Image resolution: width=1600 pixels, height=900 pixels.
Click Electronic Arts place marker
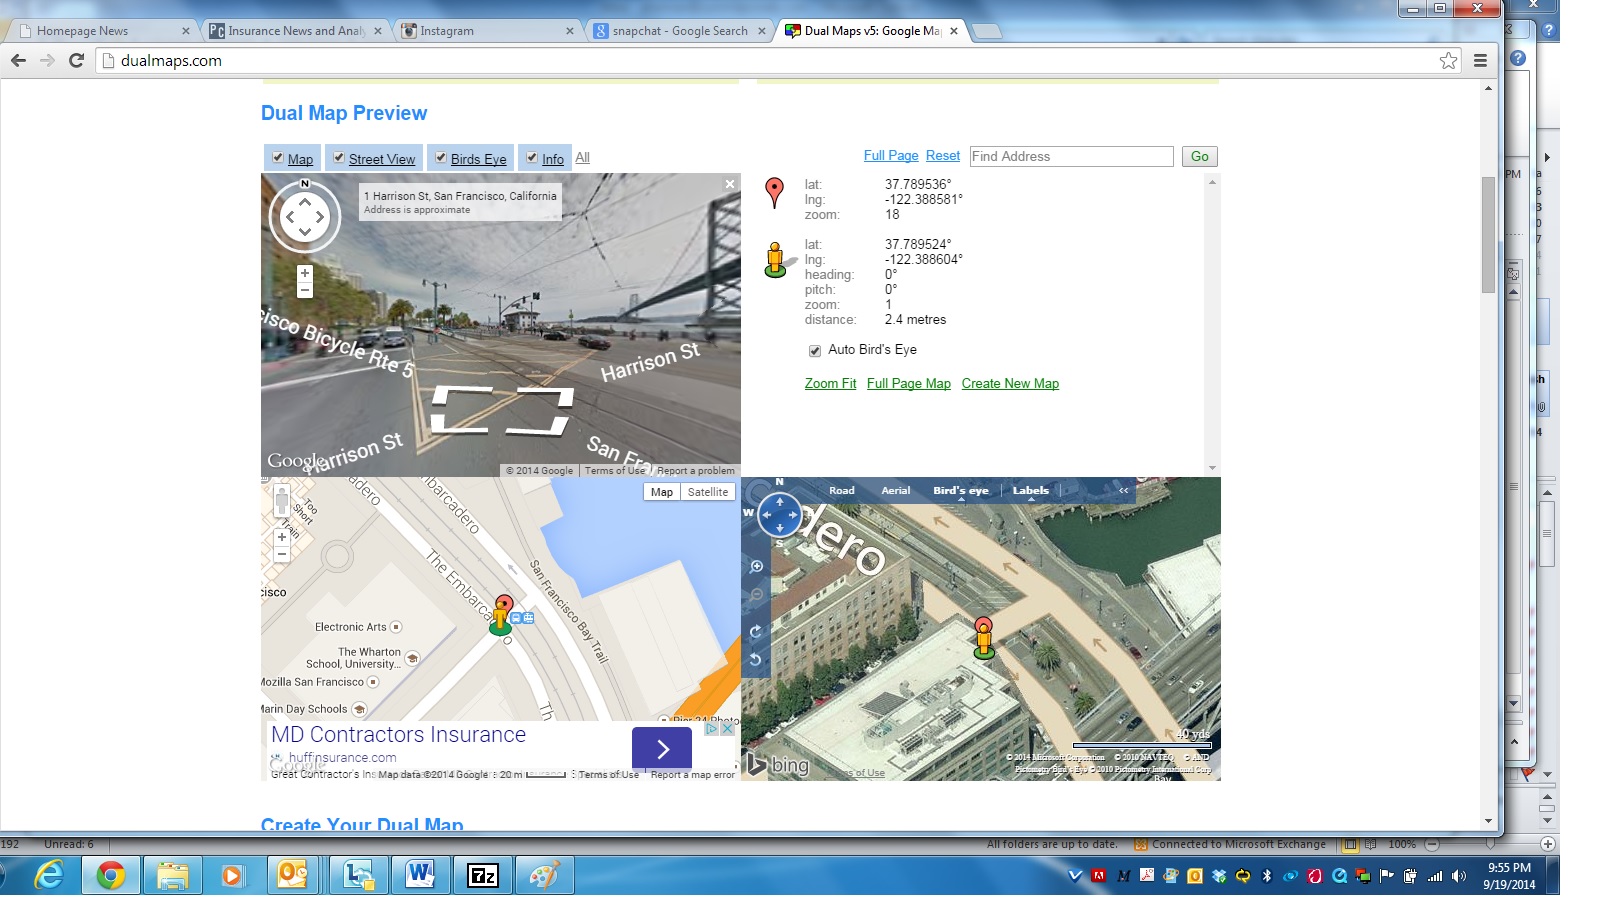(x=396, y=627)
